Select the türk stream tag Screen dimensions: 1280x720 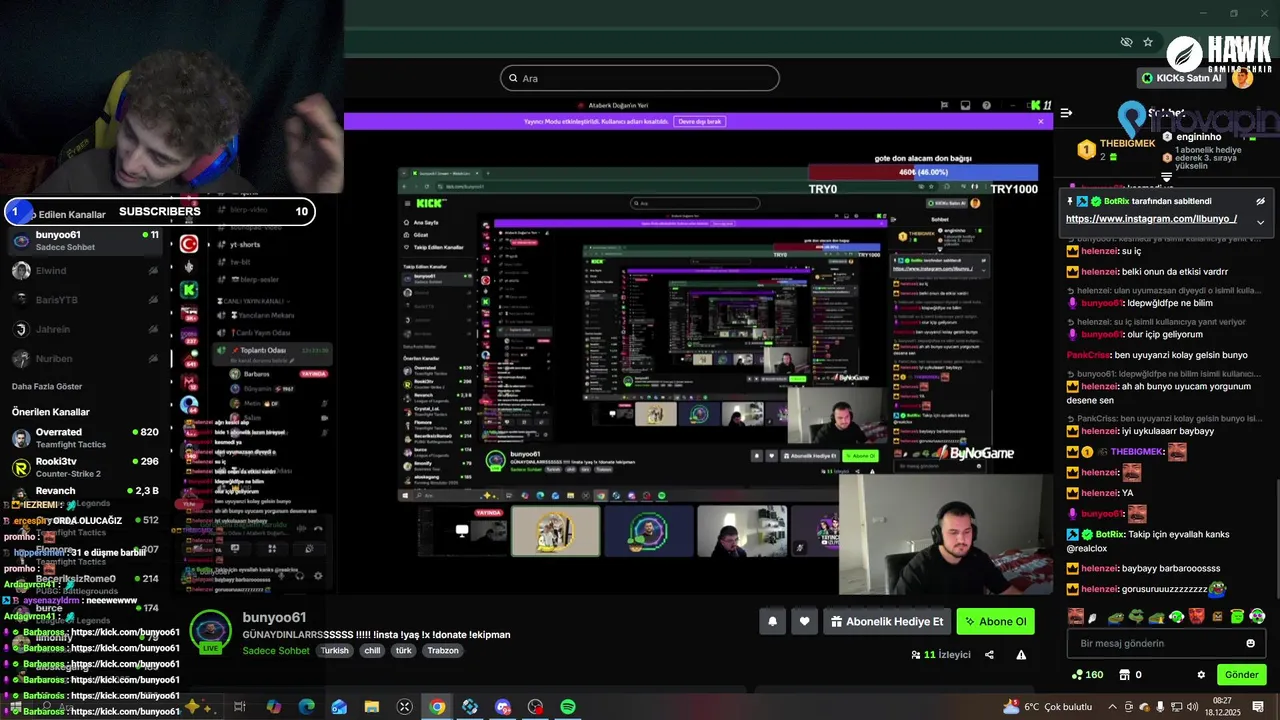[x=404, y=650]
